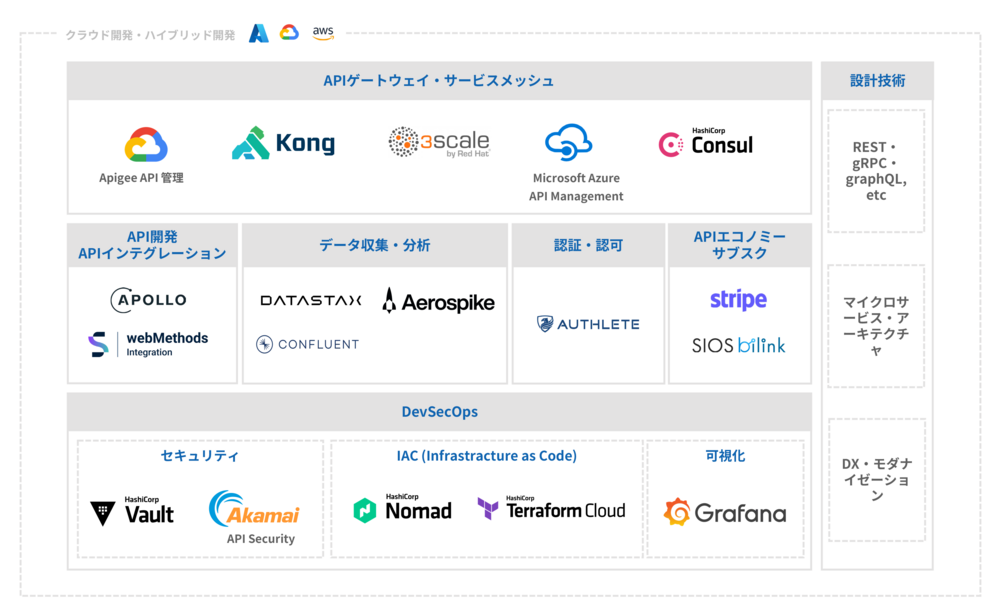Click the 'データ収集・分析' heading

click(375, 246)
